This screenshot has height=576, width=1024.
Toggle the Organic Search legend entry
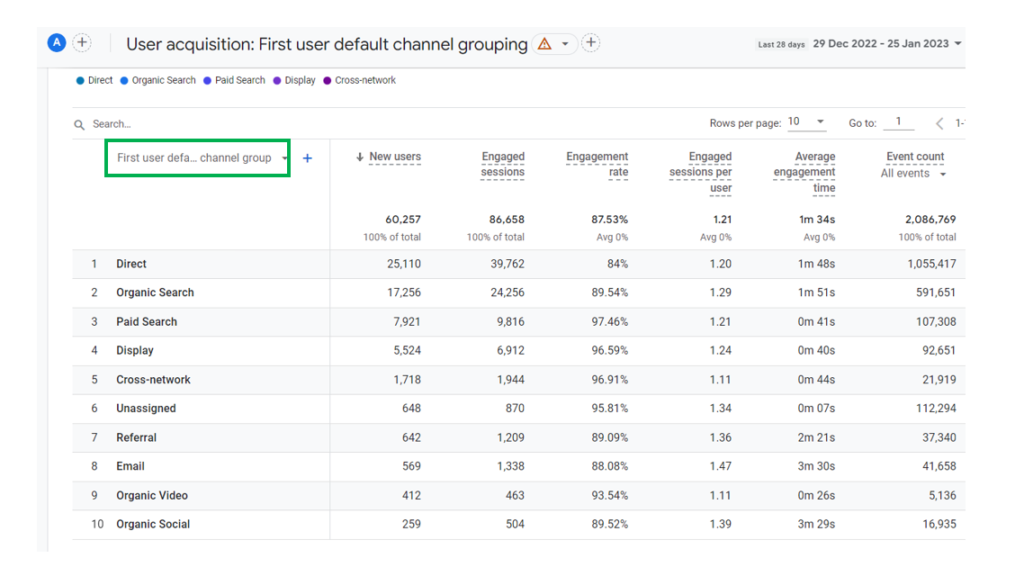(x=158, y=80)
